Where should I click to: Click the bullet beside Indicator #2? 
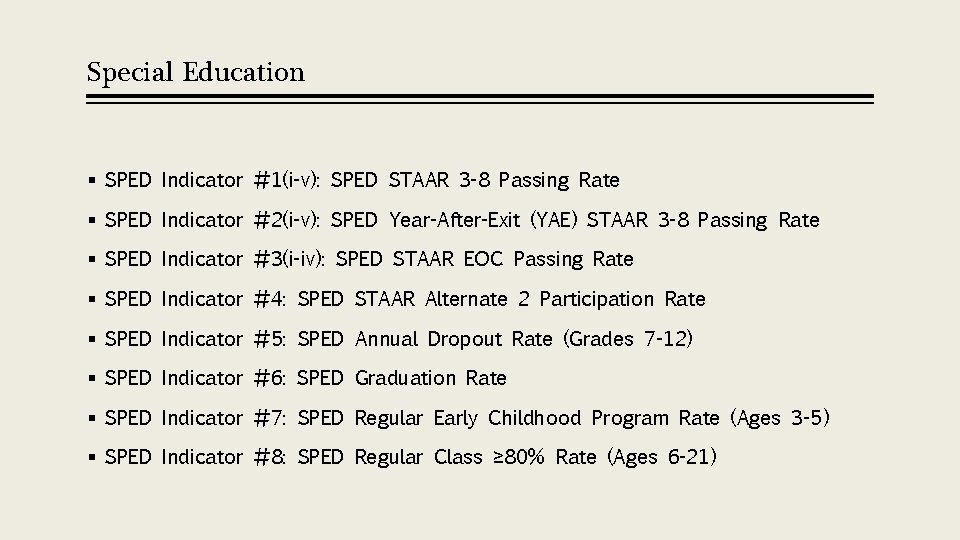click(92, 220)
